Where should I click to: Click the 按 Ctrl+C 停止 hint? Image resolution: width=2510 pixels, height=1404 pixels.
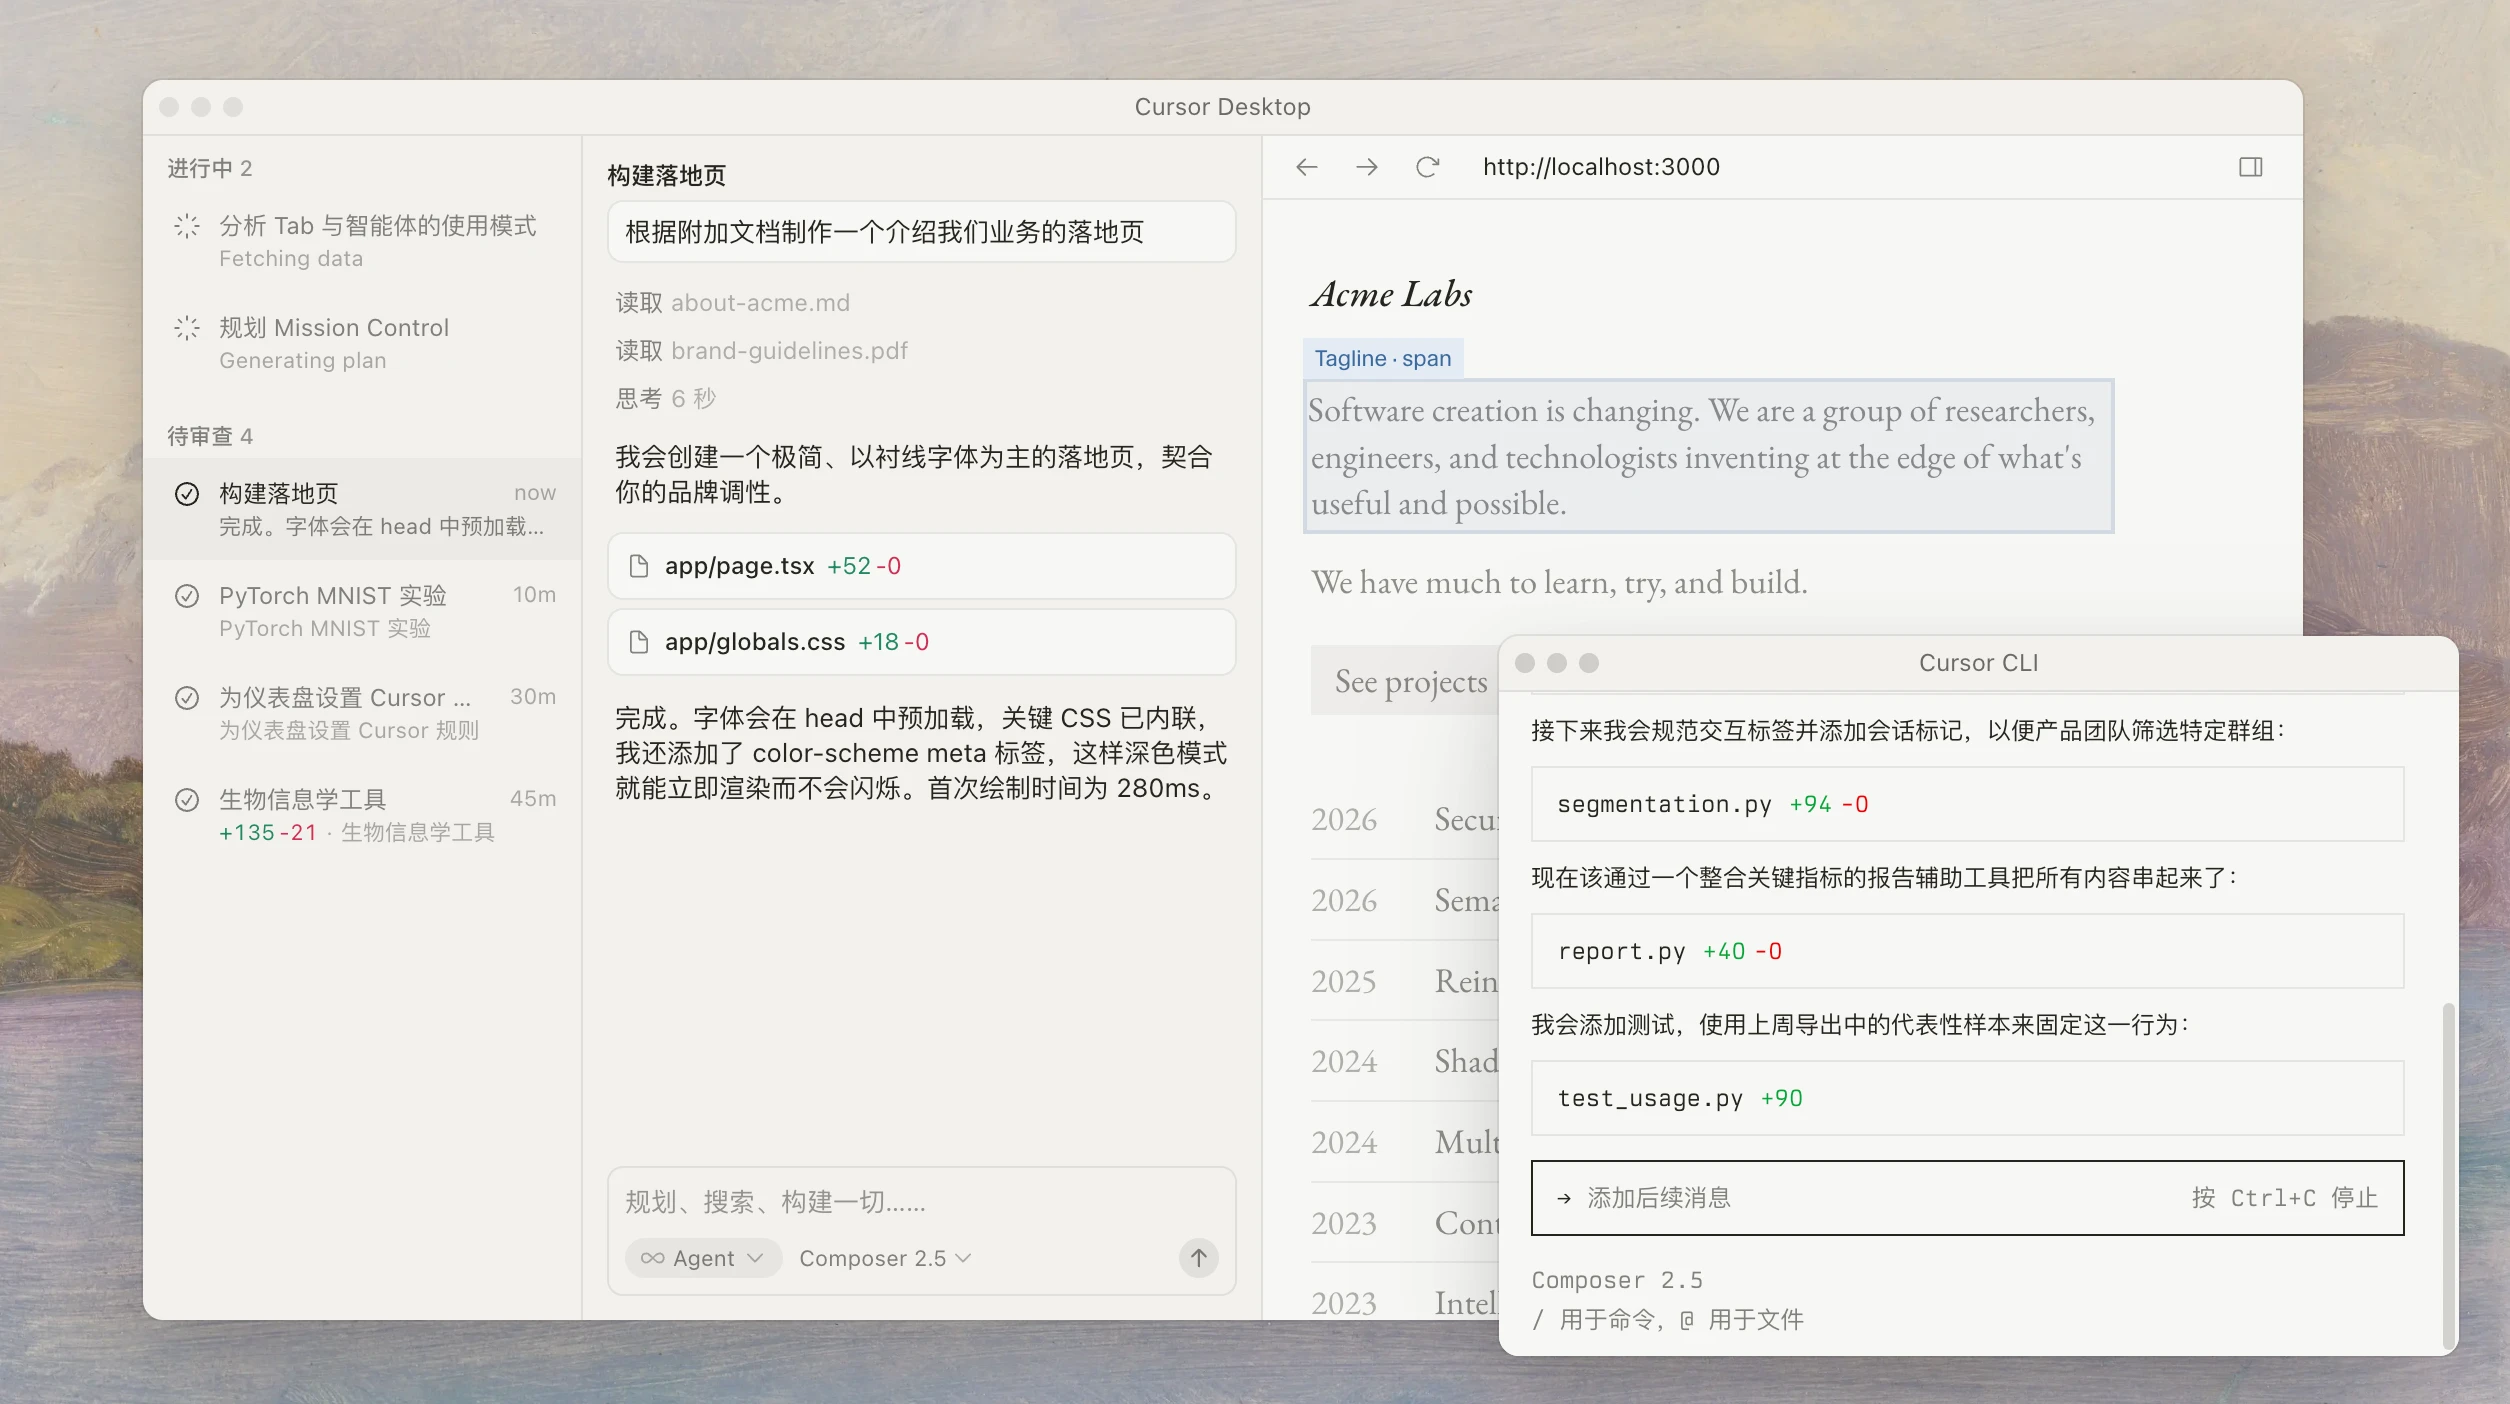[x=2284, y=1198]
